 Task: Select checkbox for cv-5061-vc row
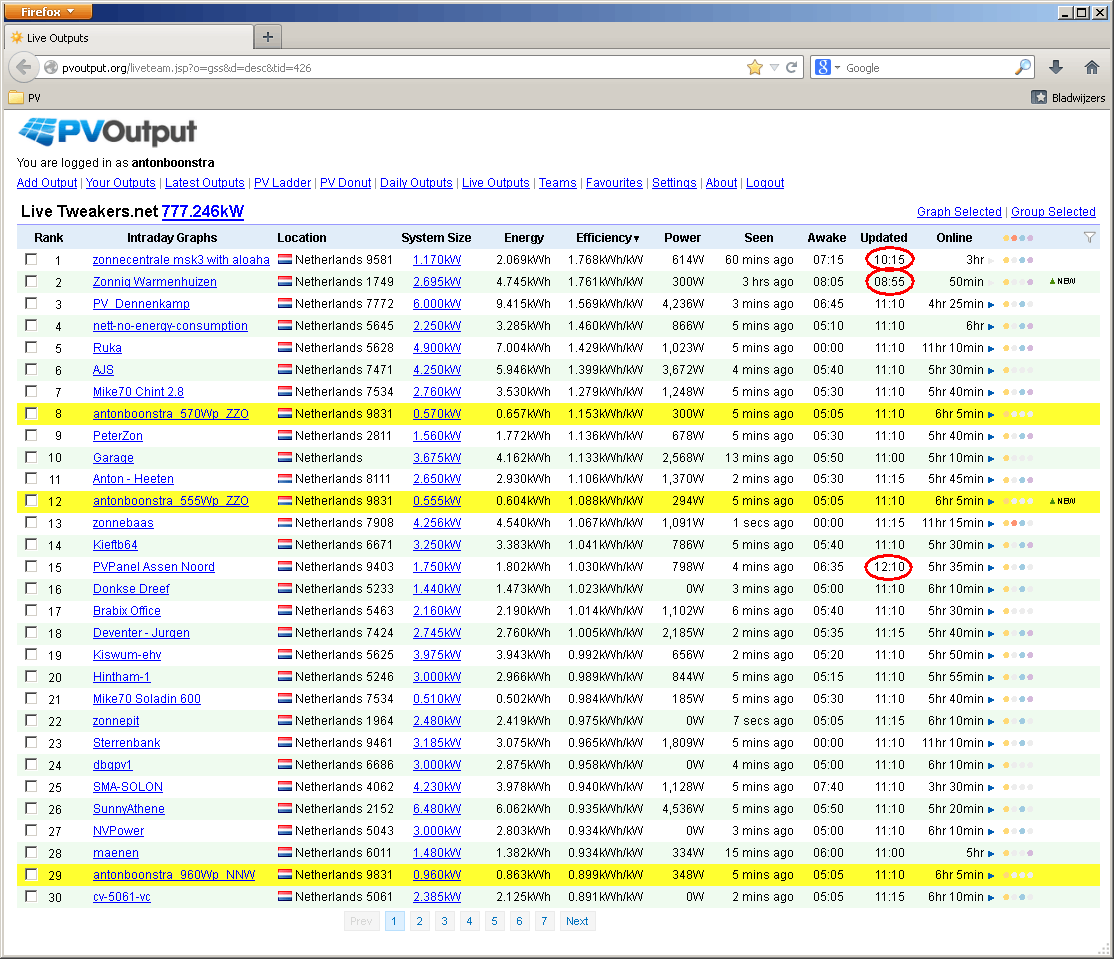coord(31,896)
